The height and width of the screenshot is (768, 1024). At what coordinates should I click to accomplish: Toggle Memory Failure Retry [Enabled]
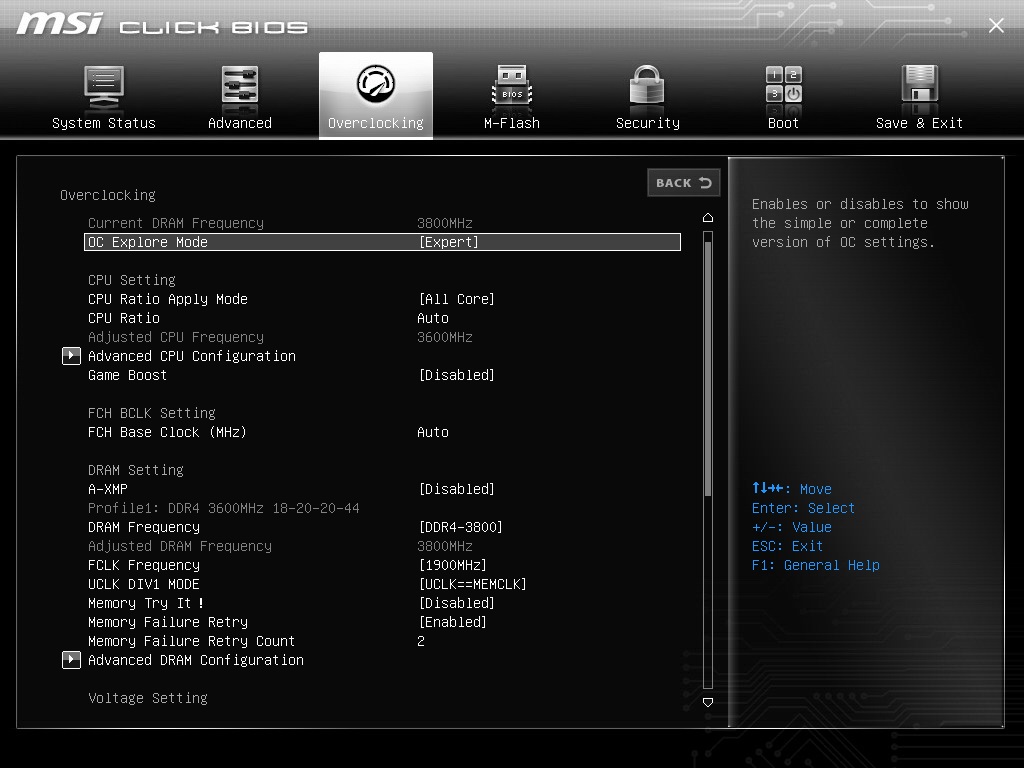(x=453, y=622)
